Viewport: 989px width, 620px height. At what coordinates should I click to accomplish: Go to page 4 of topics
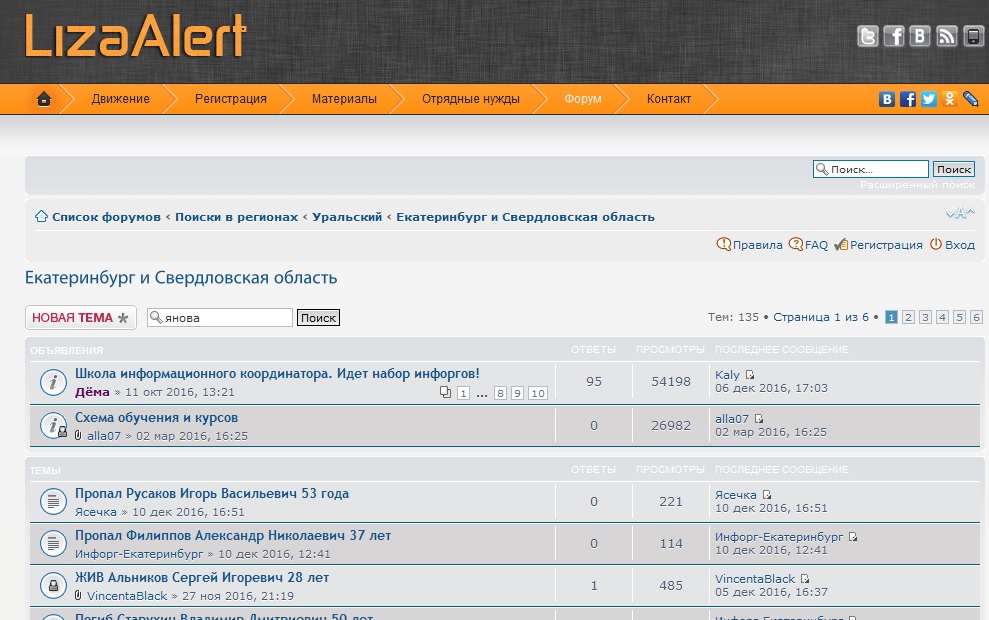pos(942,317)
